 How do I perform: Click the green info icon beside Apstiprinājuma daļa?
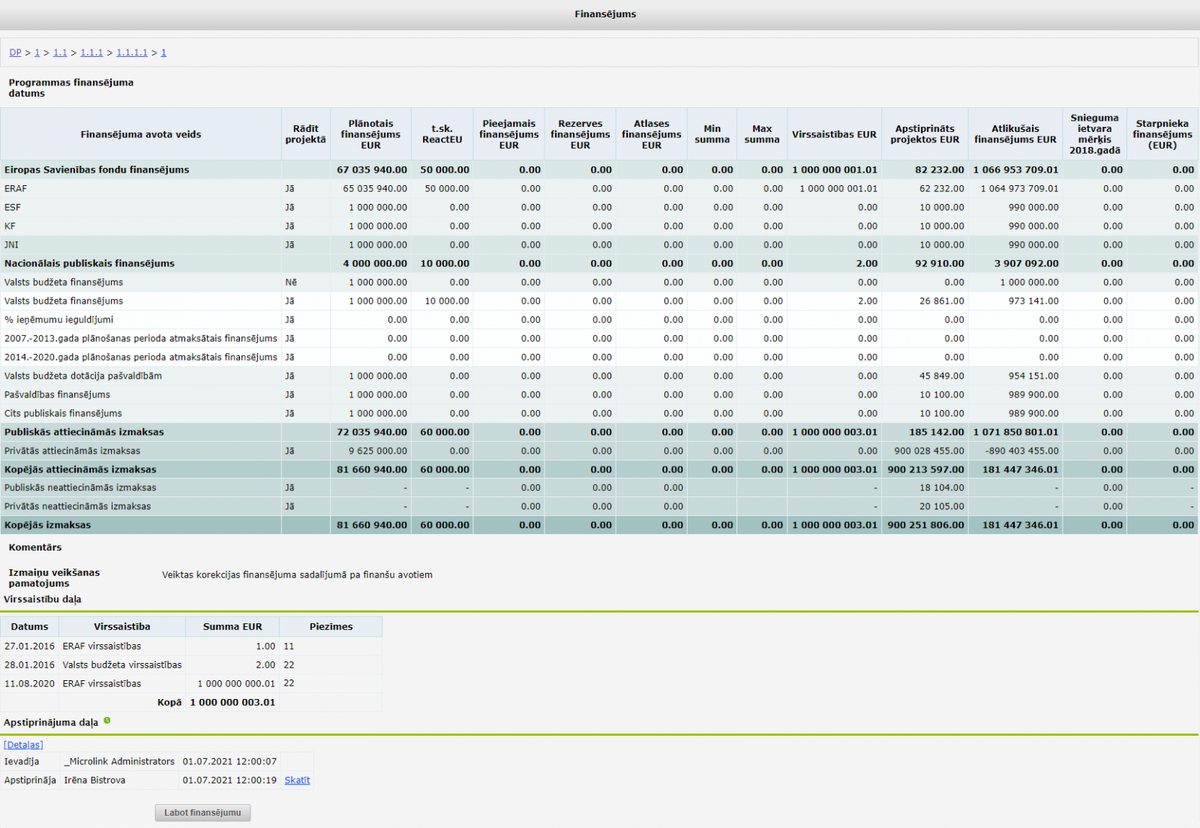pos(107,720)
